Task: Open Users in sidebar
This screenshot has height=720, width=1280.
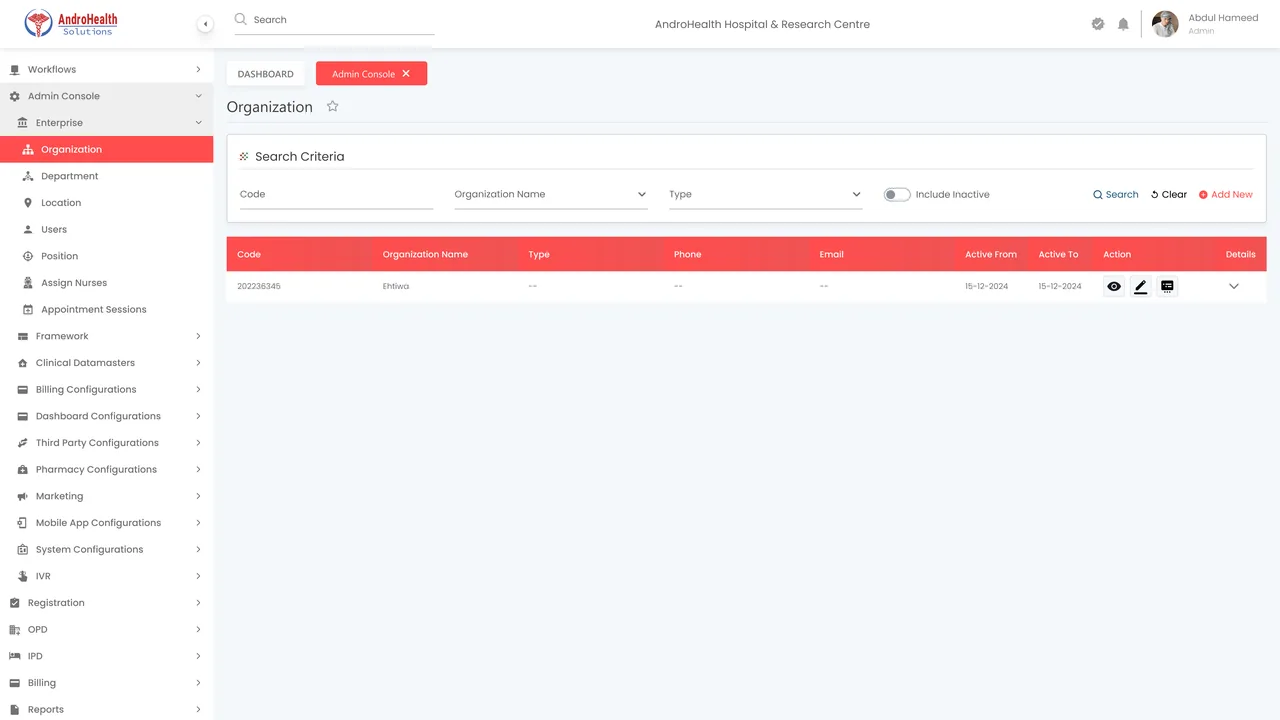Action: [106, 230]
